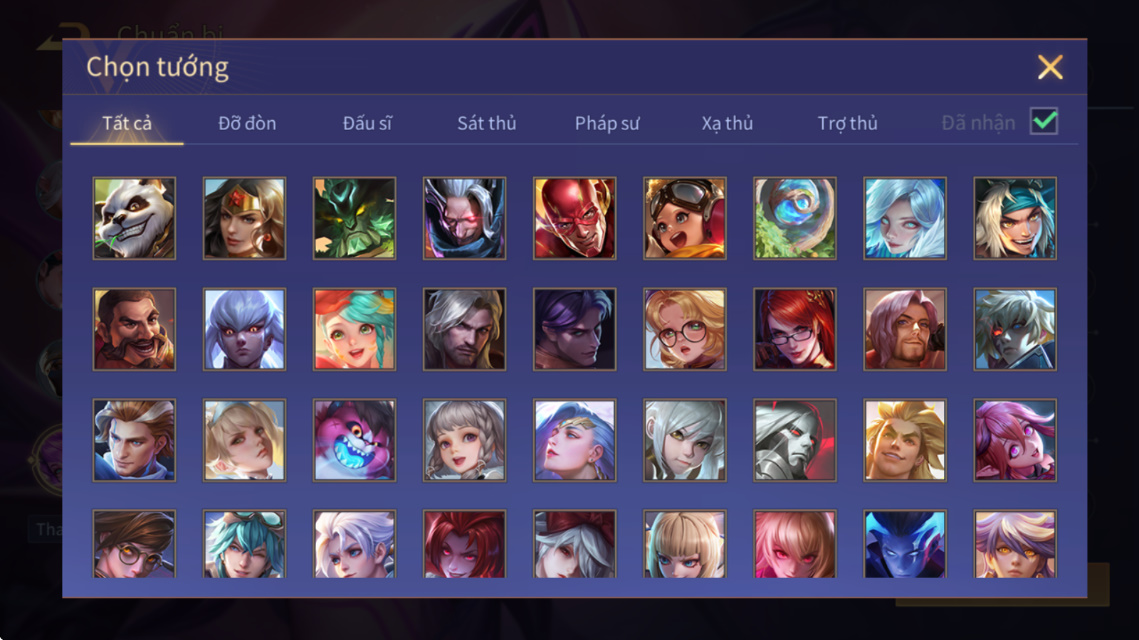
Task: Select the silver armored knight hero
Action: (x=795, y=440)
